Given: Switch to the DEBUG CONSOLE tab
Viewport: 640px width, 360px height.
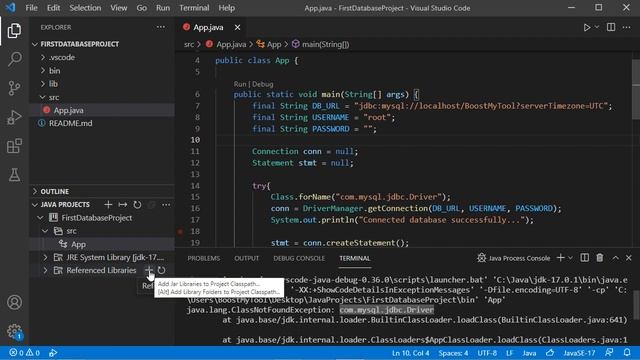Looking at the screenshot, I should coord(299,258).
